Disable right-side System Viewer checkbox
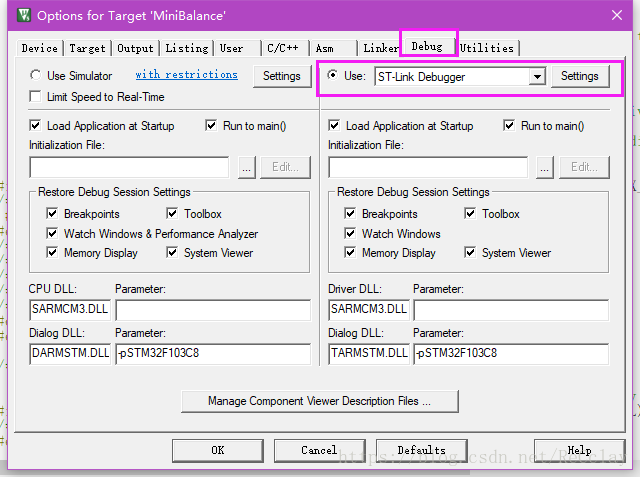The width and height of the screenshot is (640, 477). pyautogui.click(x=470, y=253)
